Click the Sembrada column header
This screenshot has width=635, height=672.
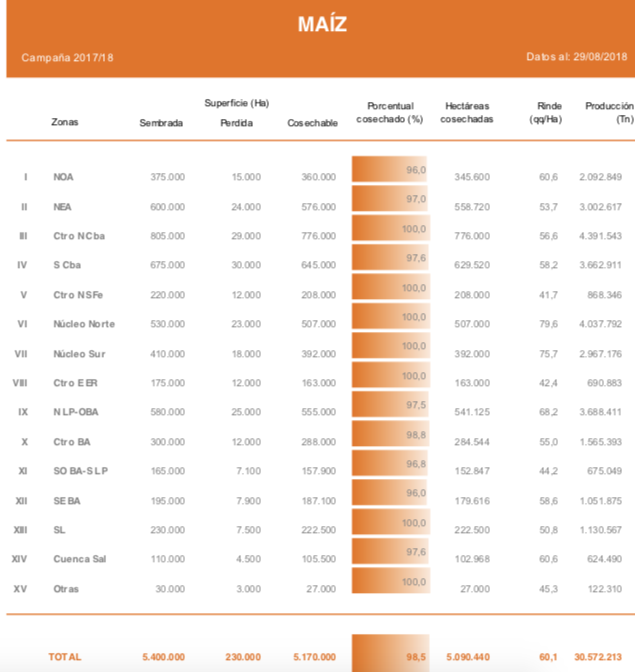point(161,123)
